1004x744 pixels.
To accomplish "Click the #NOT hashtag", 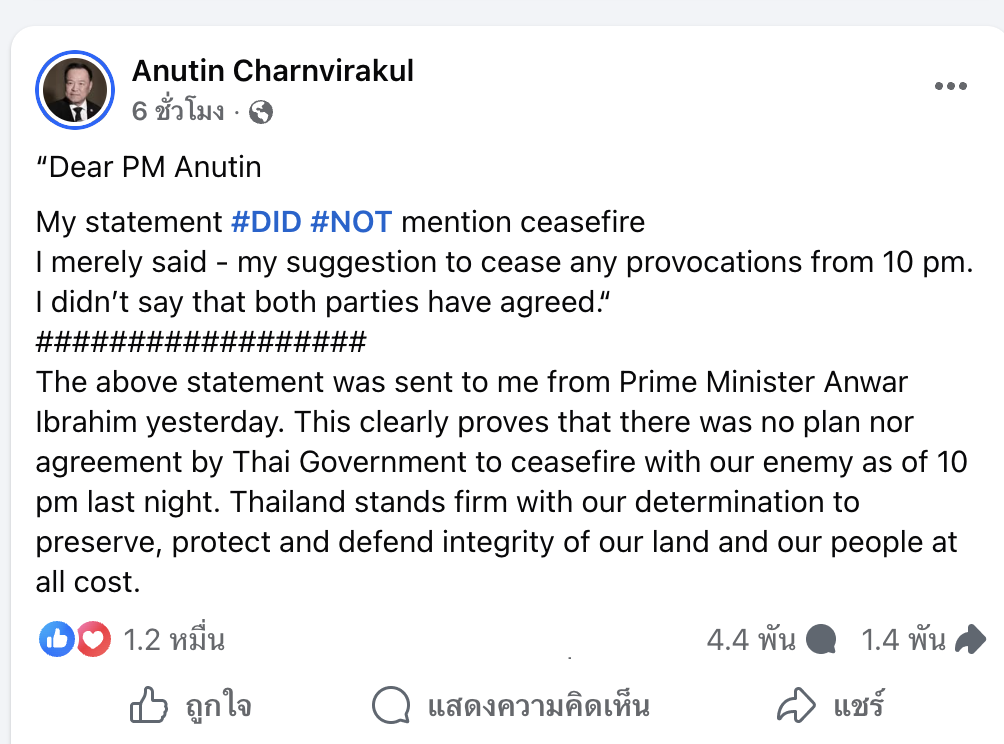I will (351, 221).
